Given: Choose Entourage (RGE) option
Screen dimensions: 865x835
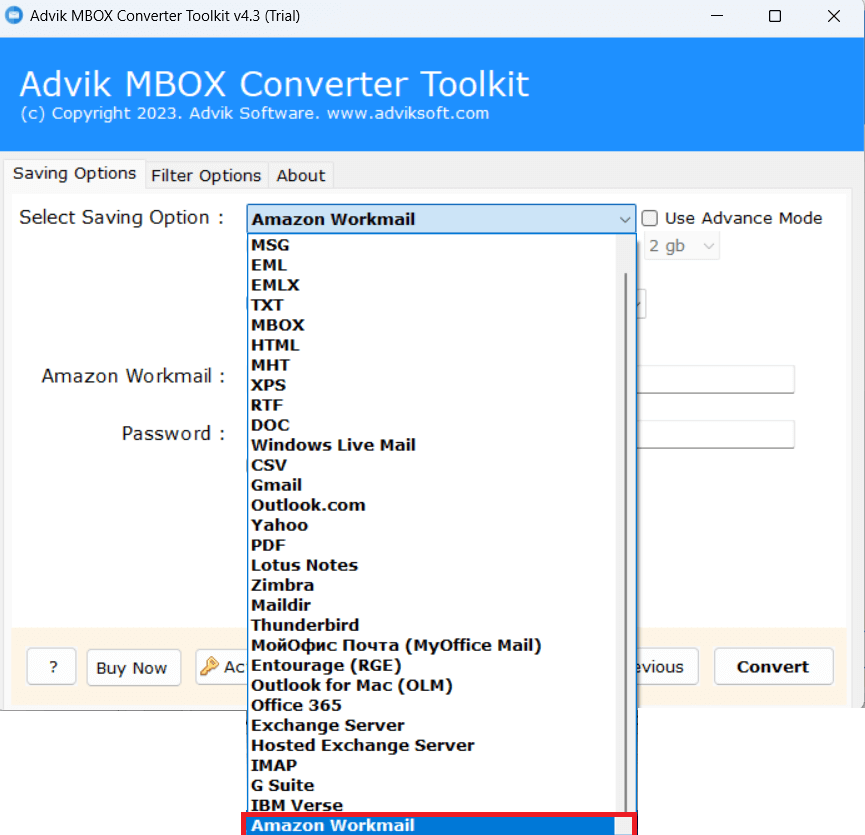Looking at the screenshot, I should (432, 666).
